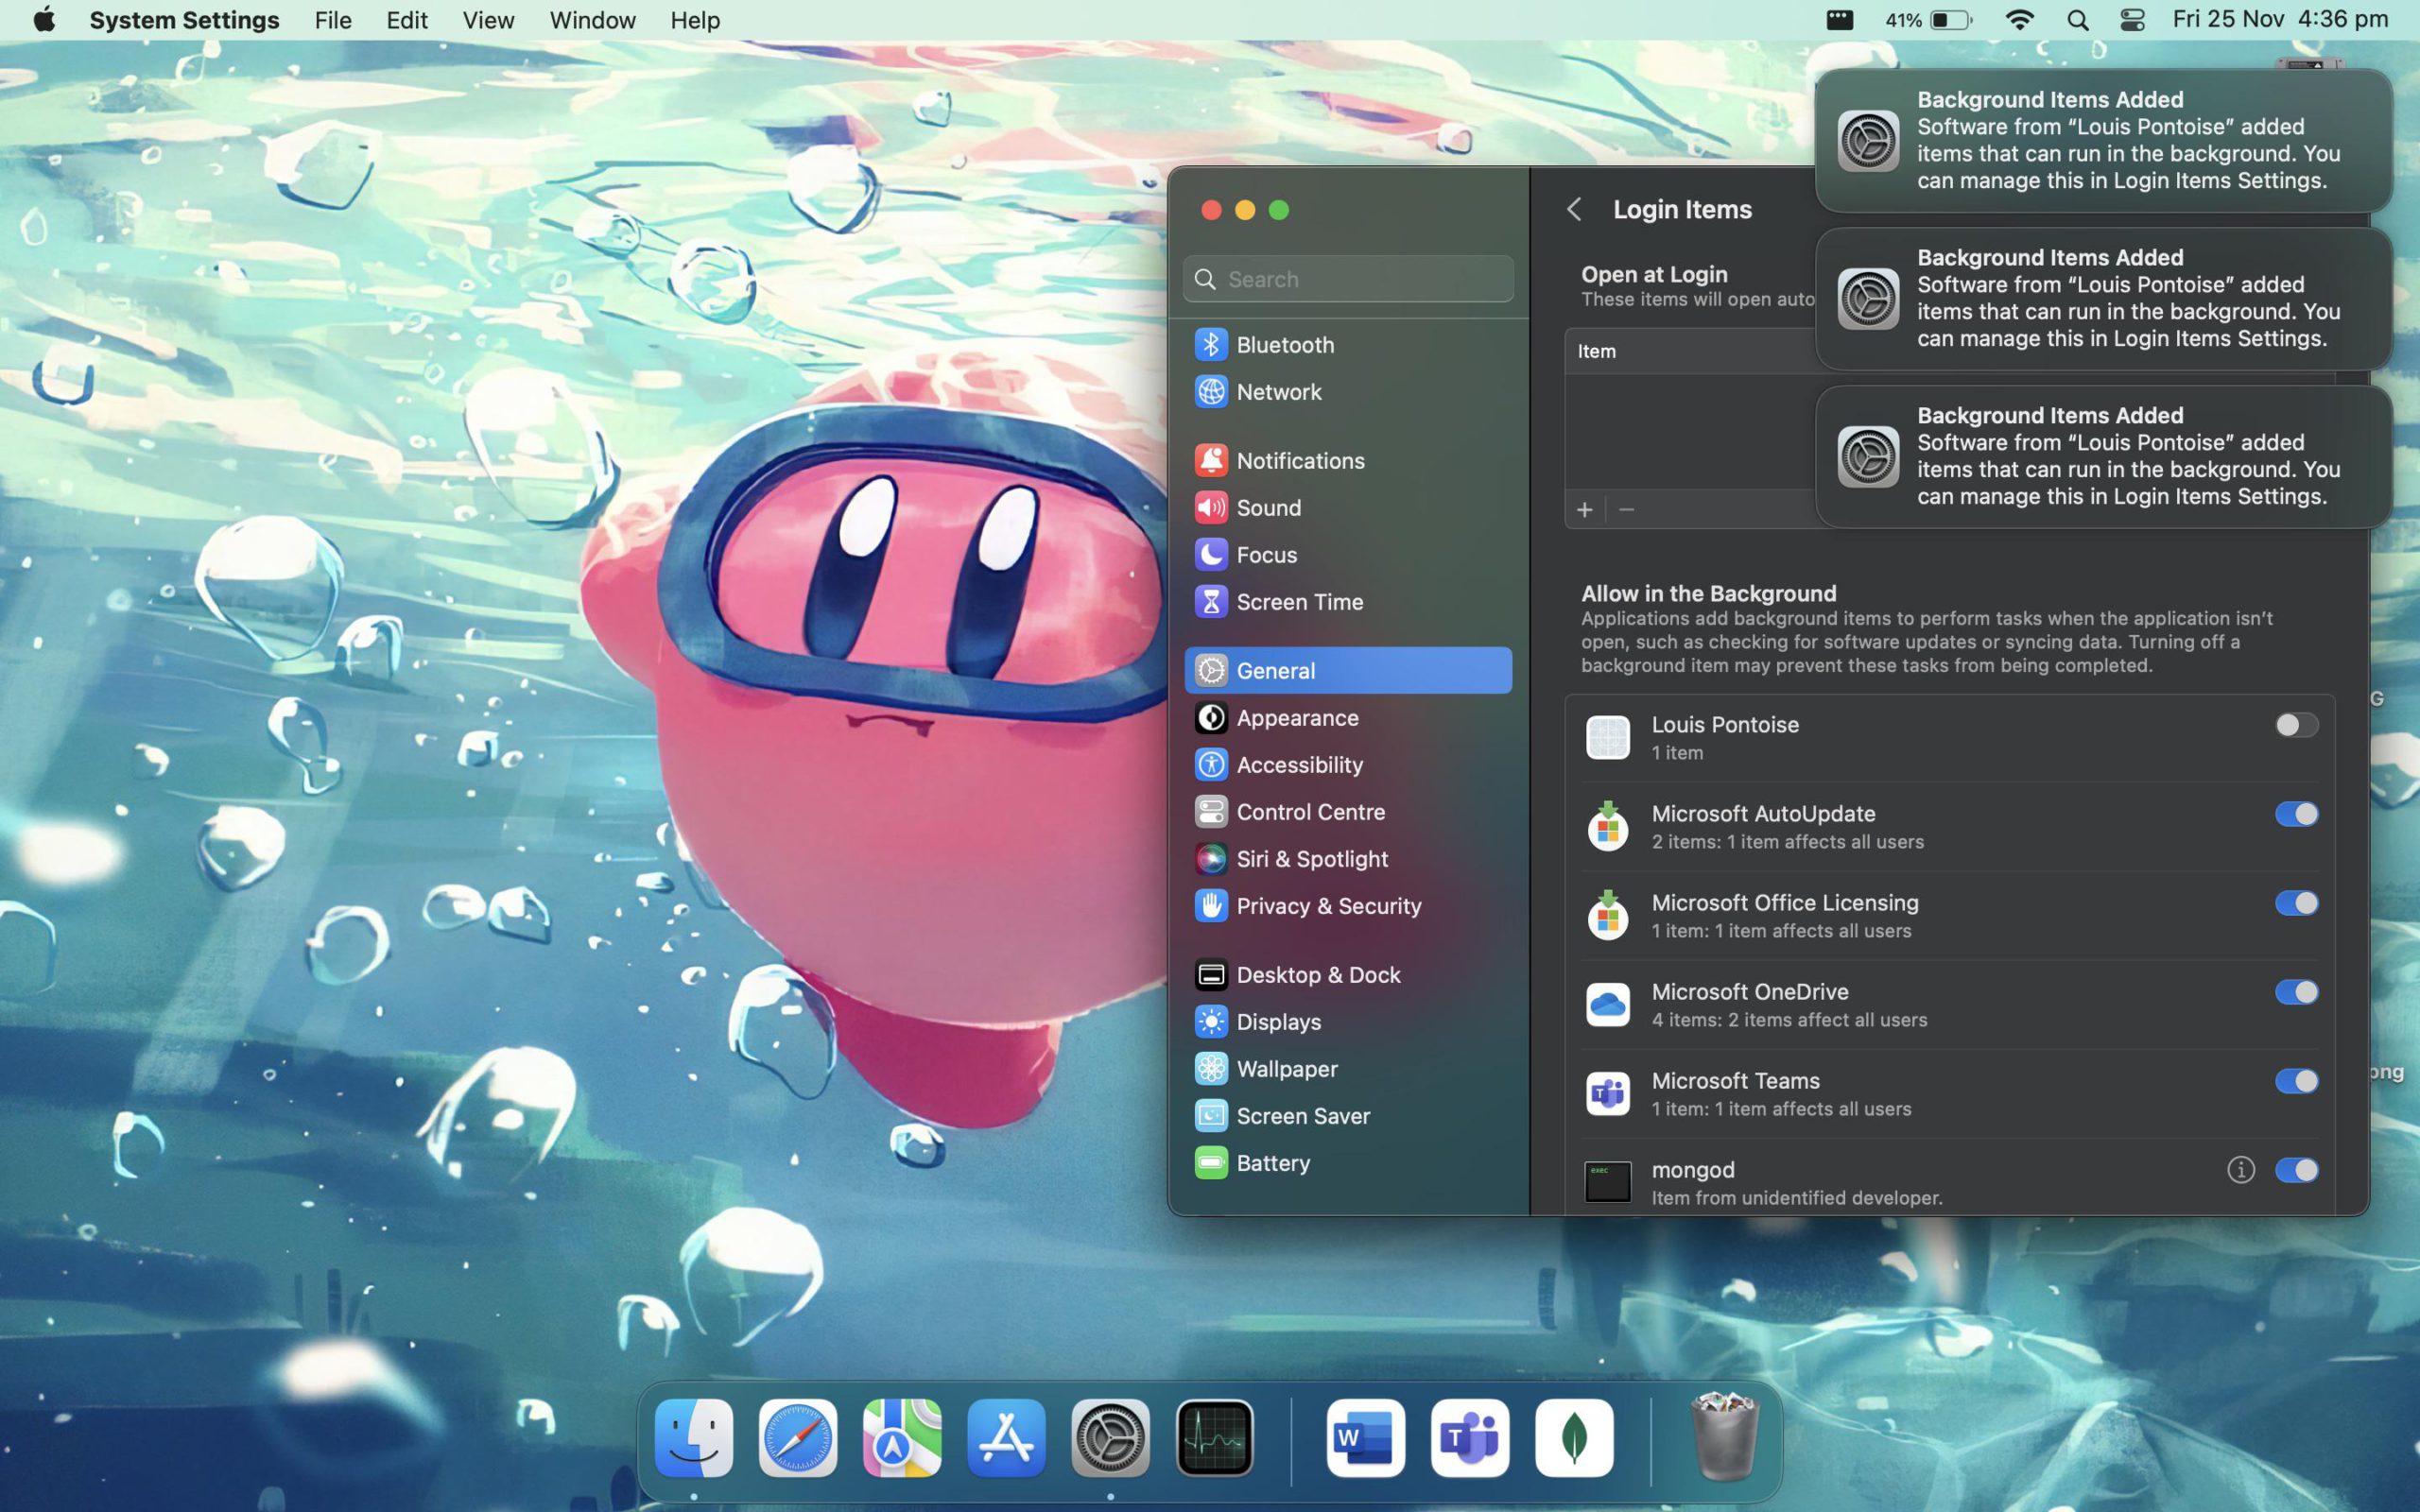
Task: Open Screen Time settings
Action: pos(1347,601)
